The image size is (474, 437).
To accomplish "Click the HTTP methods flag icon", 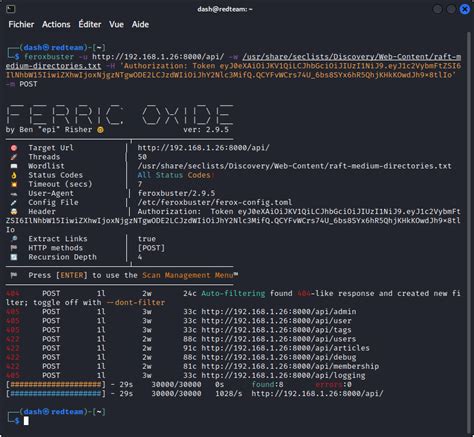I will point(14,248).
